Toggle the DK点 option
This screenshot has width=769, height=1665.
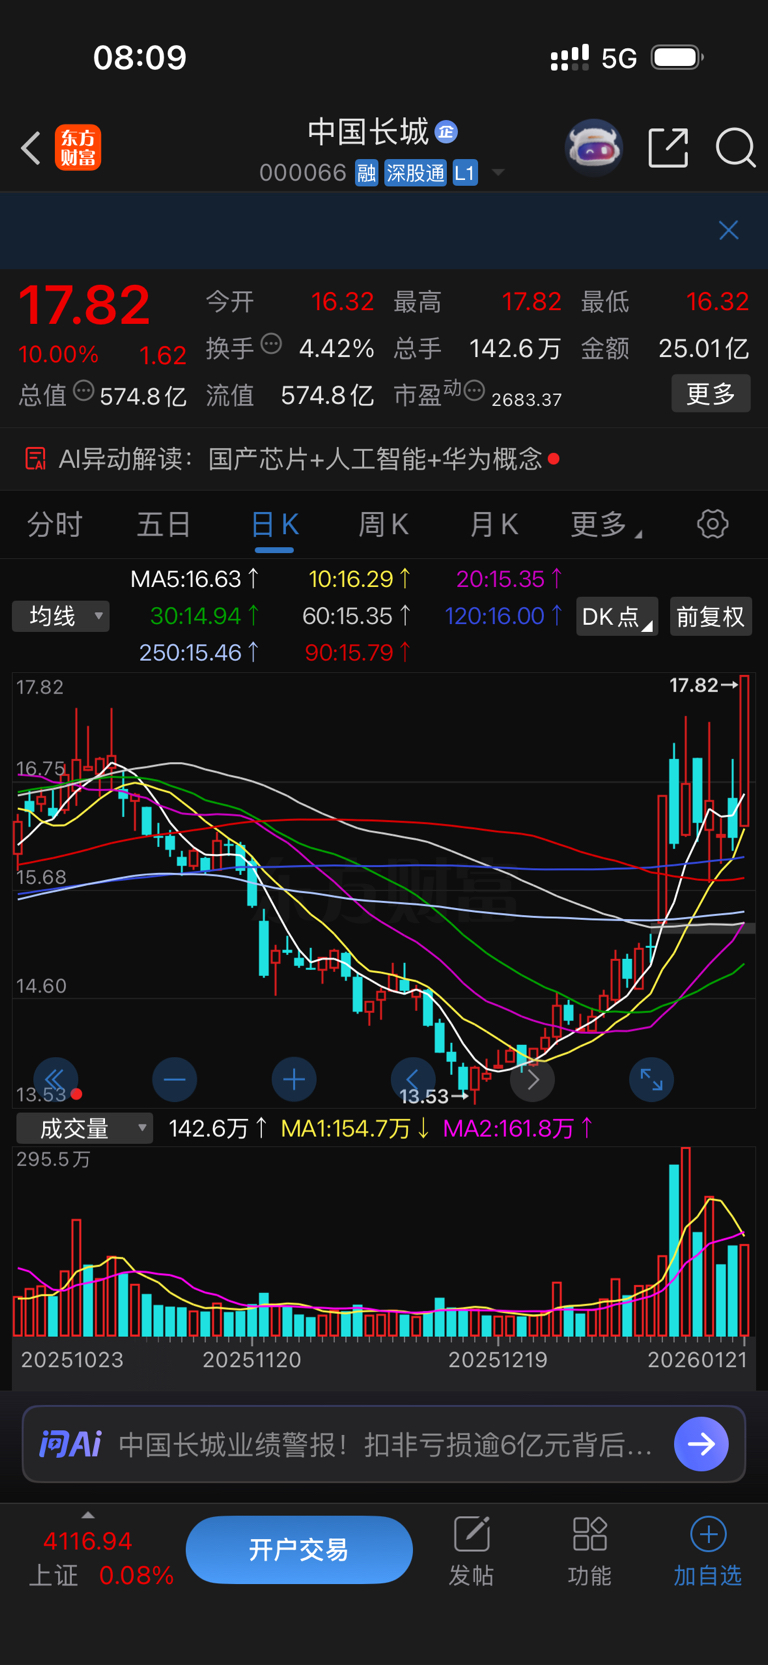[617, 617]
